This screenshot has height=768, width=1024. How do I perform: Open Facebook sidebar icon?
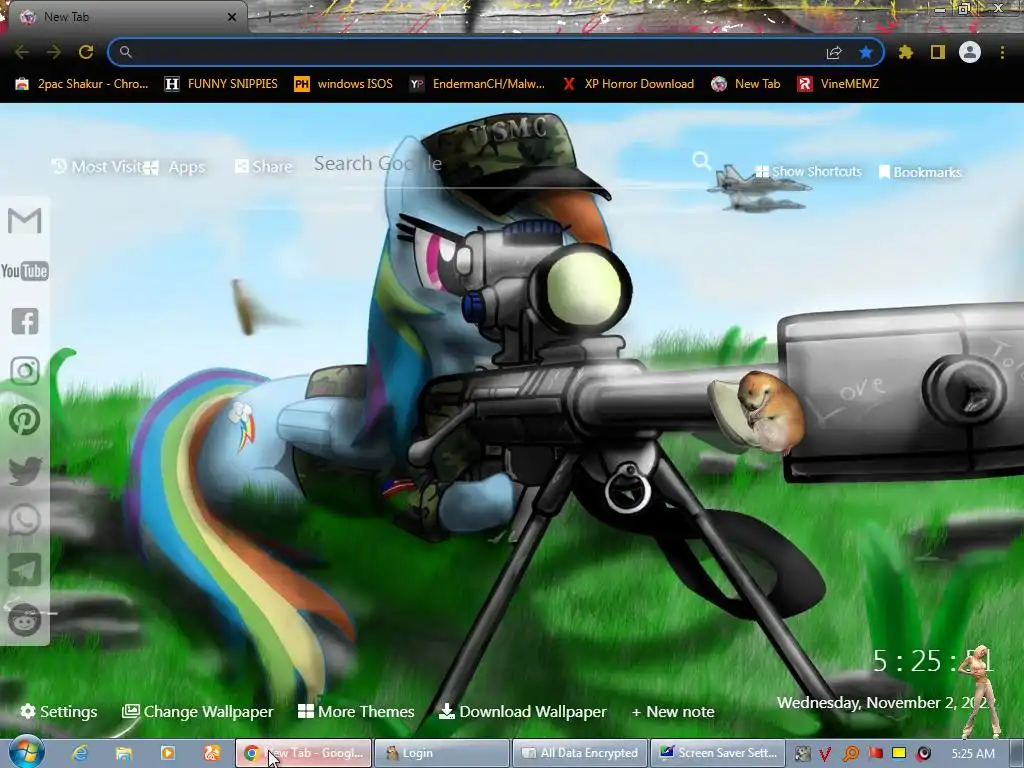[x=25, y=321]
